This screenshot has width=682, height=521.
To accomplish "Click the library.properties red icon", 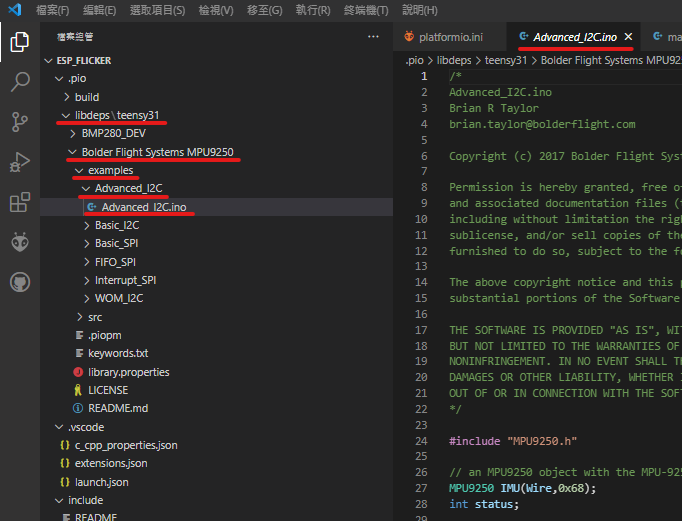I will coord(78,372).
